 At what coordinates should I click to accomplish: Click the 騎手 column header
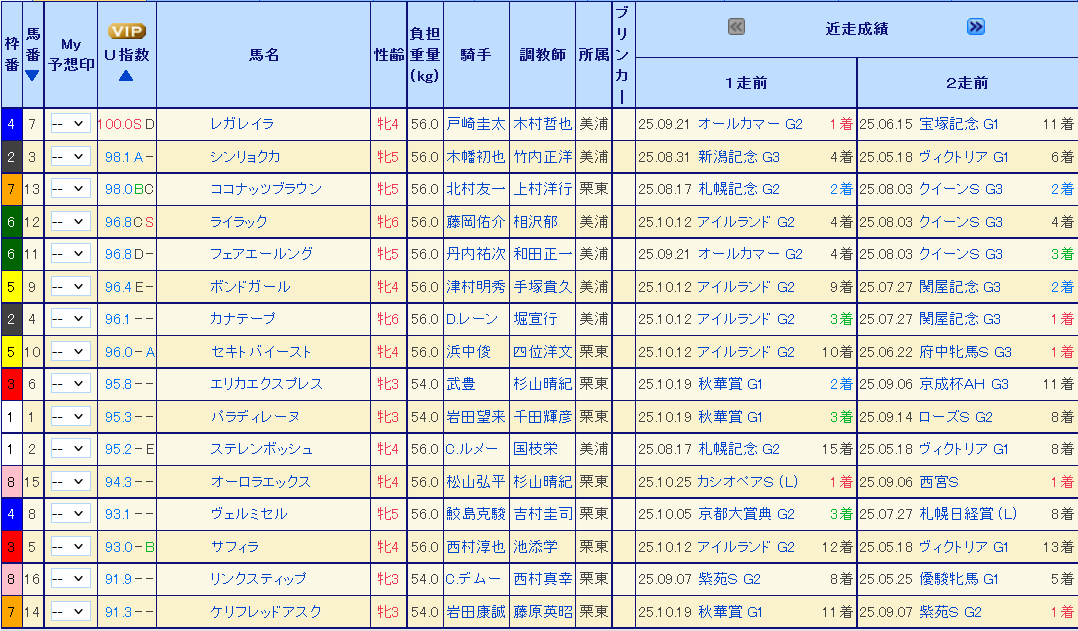476,55
